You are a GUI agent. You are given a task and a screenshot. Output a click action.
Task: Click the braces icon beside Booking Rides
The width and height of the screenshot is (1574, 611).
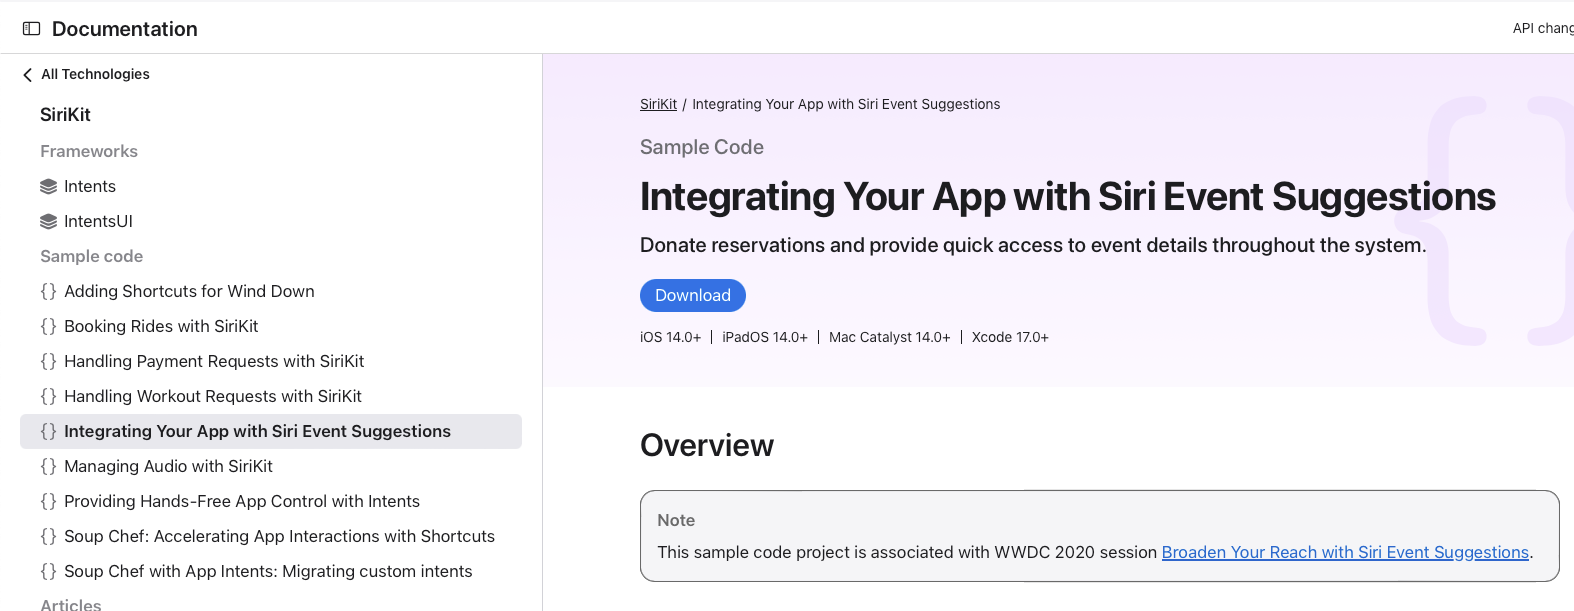pos(48,327)
